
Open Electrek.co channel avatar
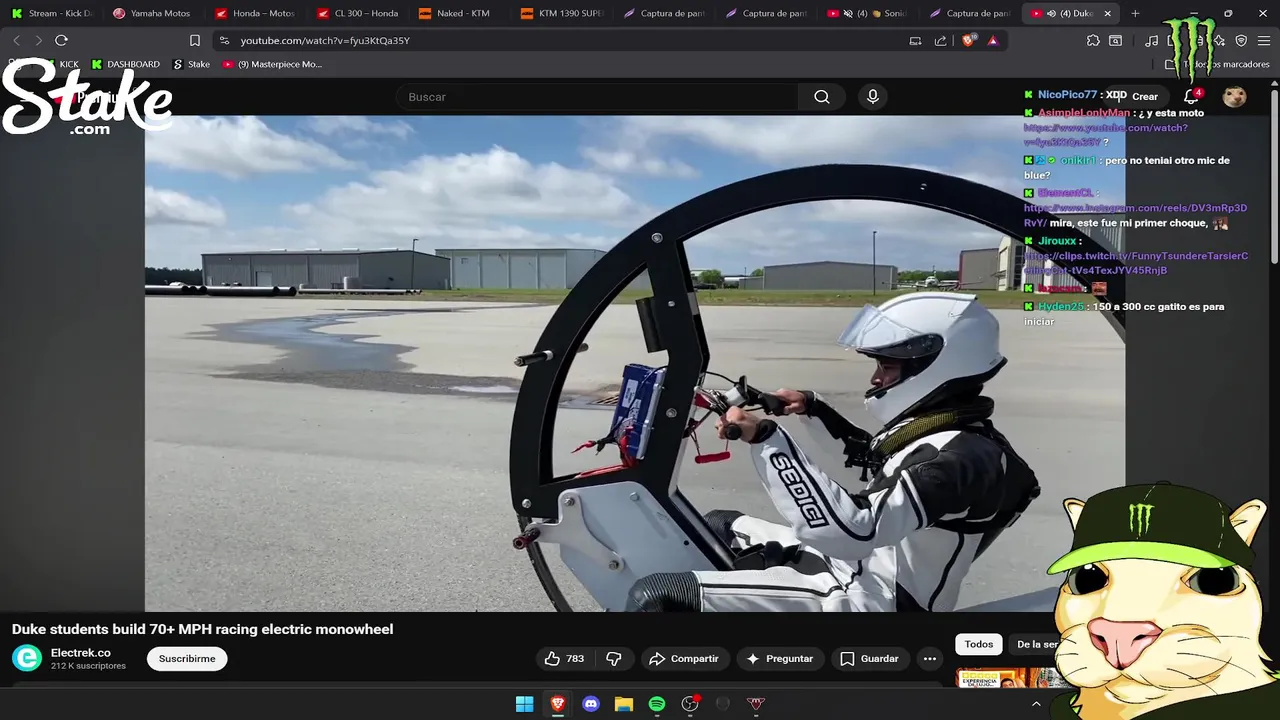click(27, 658)
